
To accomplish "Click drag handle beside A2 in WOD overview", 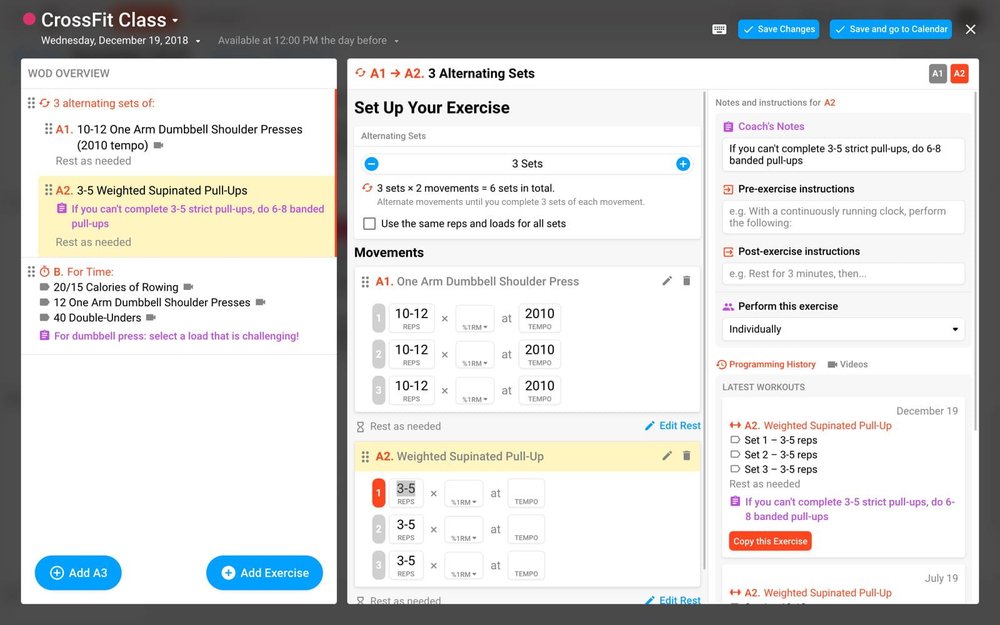I will [x=48, y=190].
